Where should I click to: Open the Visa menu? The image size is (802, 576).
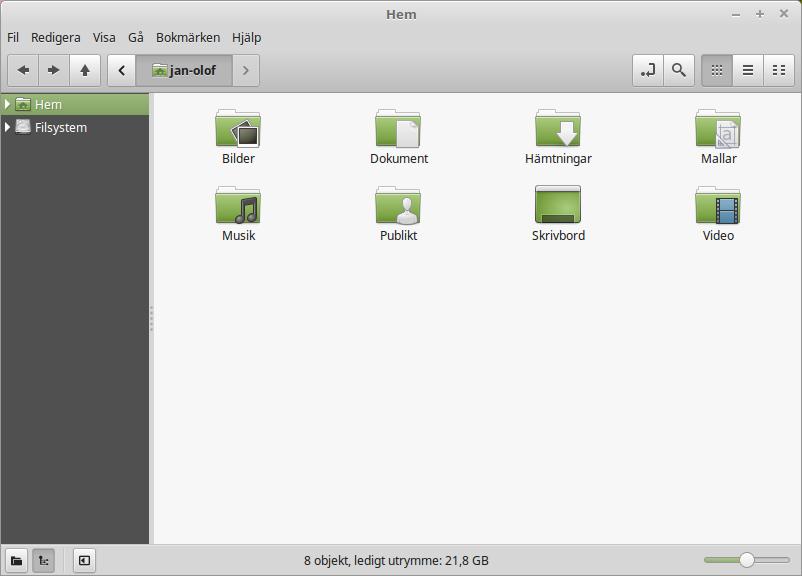click(x=104, y=38)
